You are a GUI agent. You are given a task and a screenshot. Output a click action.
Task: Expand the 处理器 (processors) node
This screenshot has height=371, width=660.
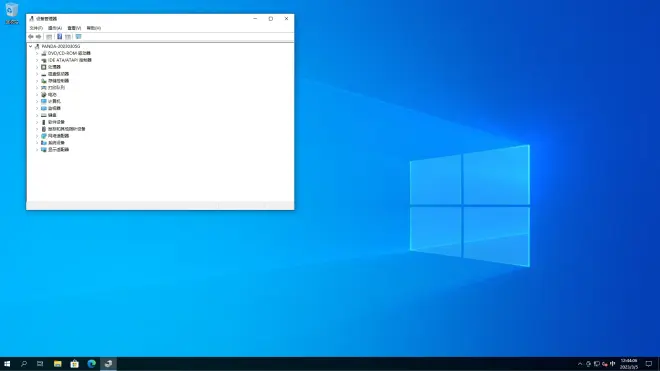37,67
